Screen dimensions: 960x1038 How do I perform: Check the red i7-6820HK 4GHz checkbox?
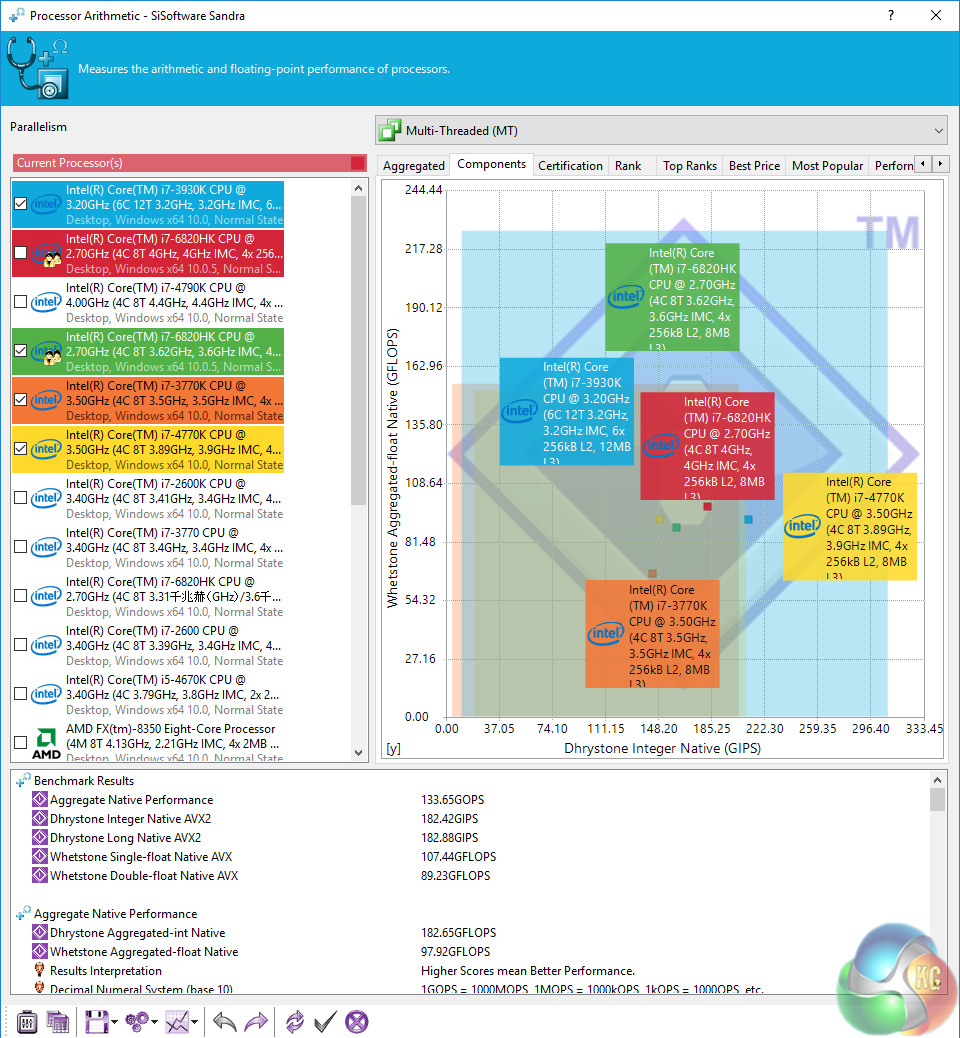(x=21, y=252)
